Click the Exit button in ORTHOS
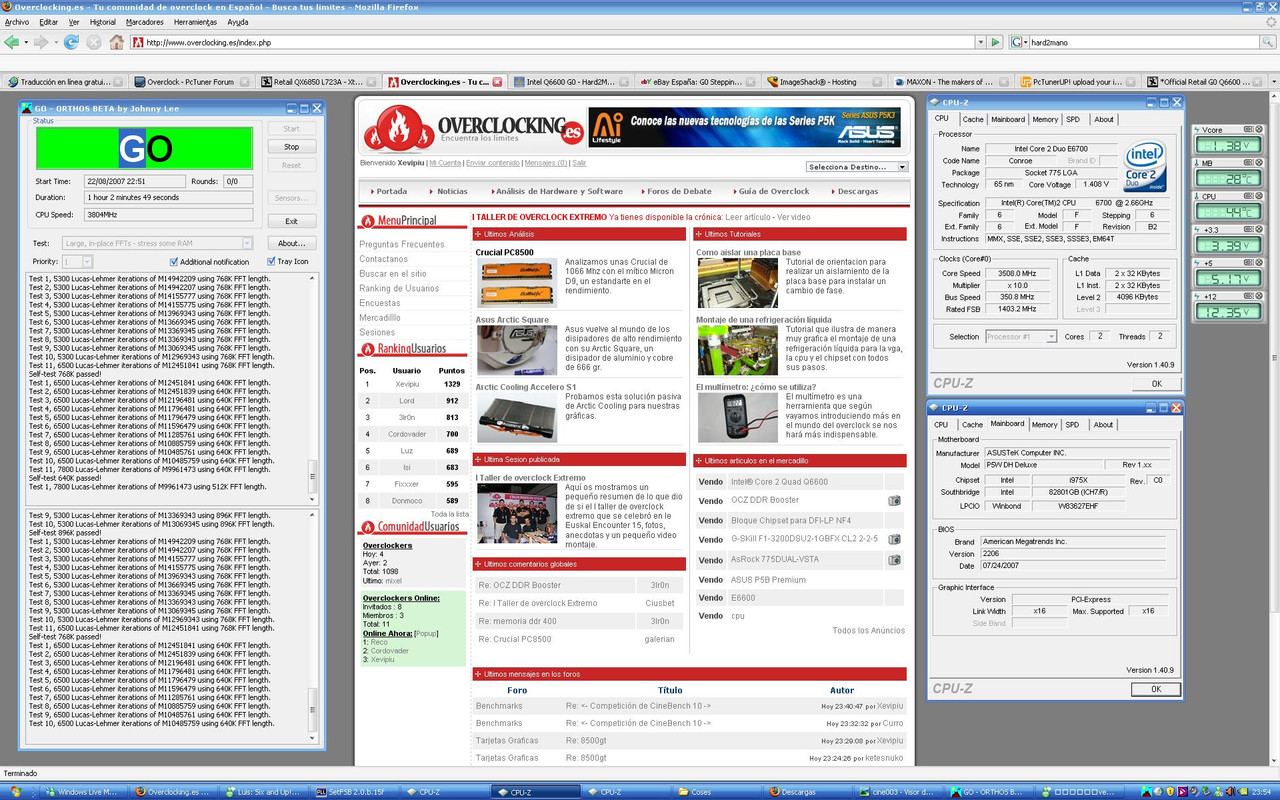Image resolution: width=1280 pixels, height=800 pixels. point(292,221)
